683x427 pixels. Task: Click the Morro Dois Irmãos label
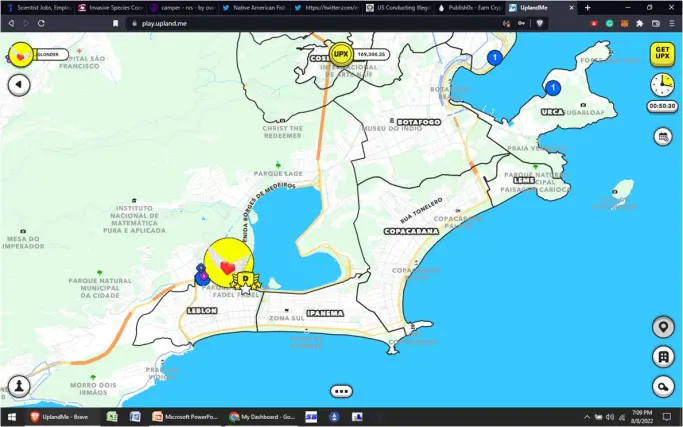click(x=93, y=389)
